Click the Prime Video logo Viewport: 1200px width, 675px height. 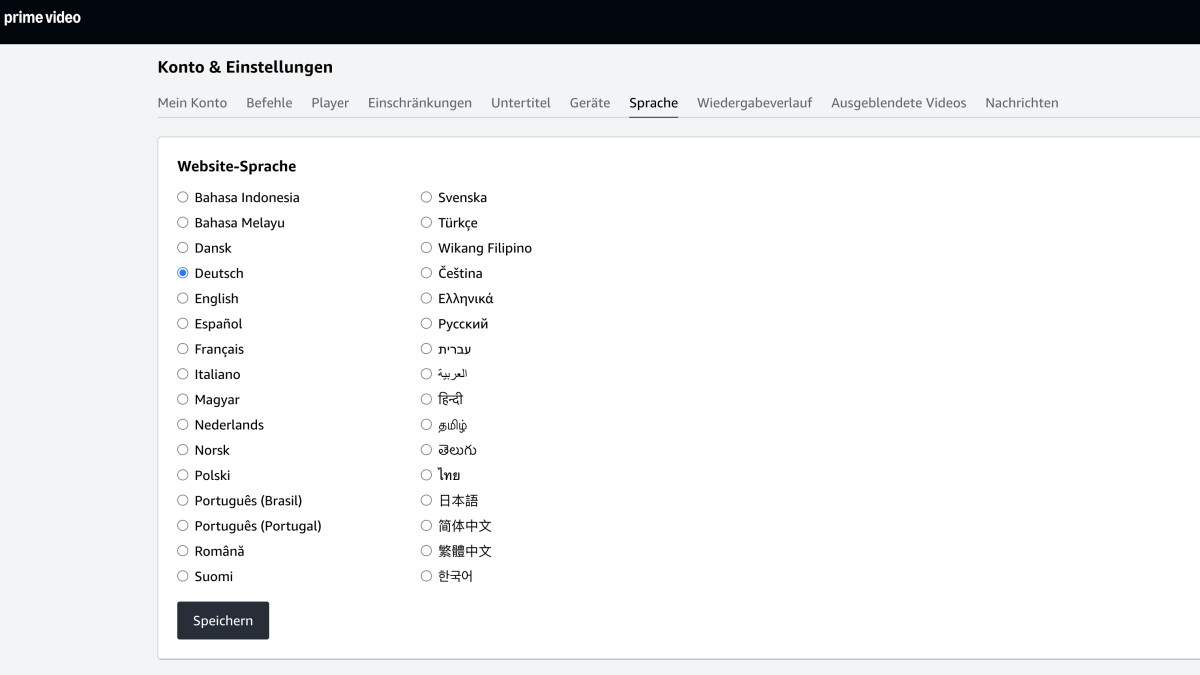[x=42, y=17]
